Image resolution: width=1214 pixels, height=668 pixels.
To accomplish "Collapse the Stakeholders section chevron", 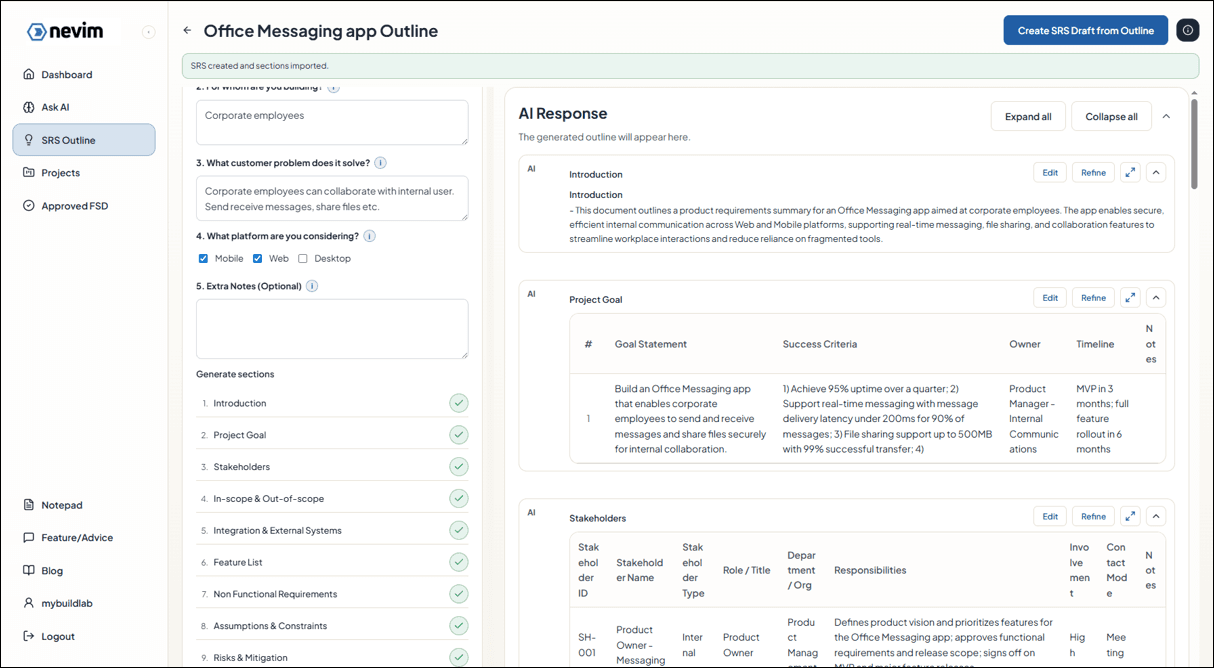I will [x=1156, y=517].
